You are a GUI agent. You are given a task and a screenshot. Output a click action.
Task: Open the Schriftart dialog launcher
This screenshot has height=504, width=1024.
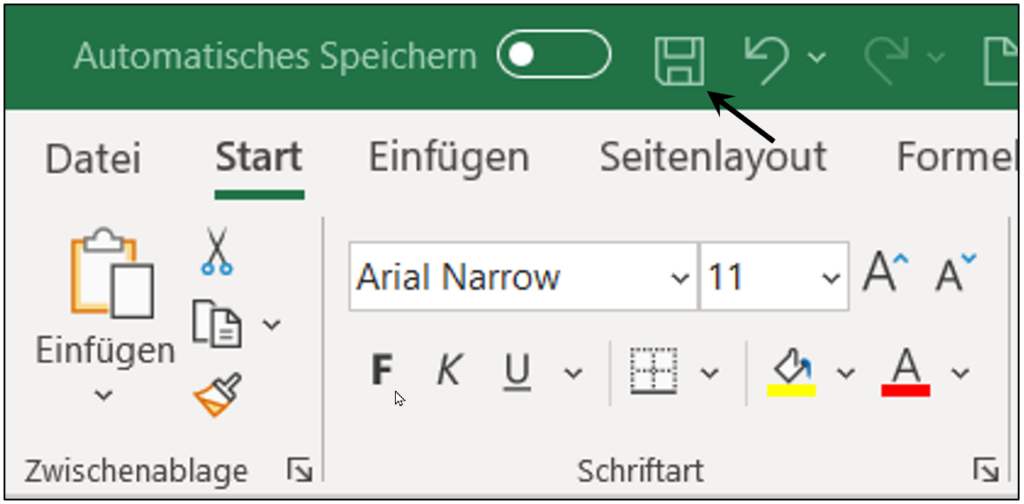(x=985, y=470)
